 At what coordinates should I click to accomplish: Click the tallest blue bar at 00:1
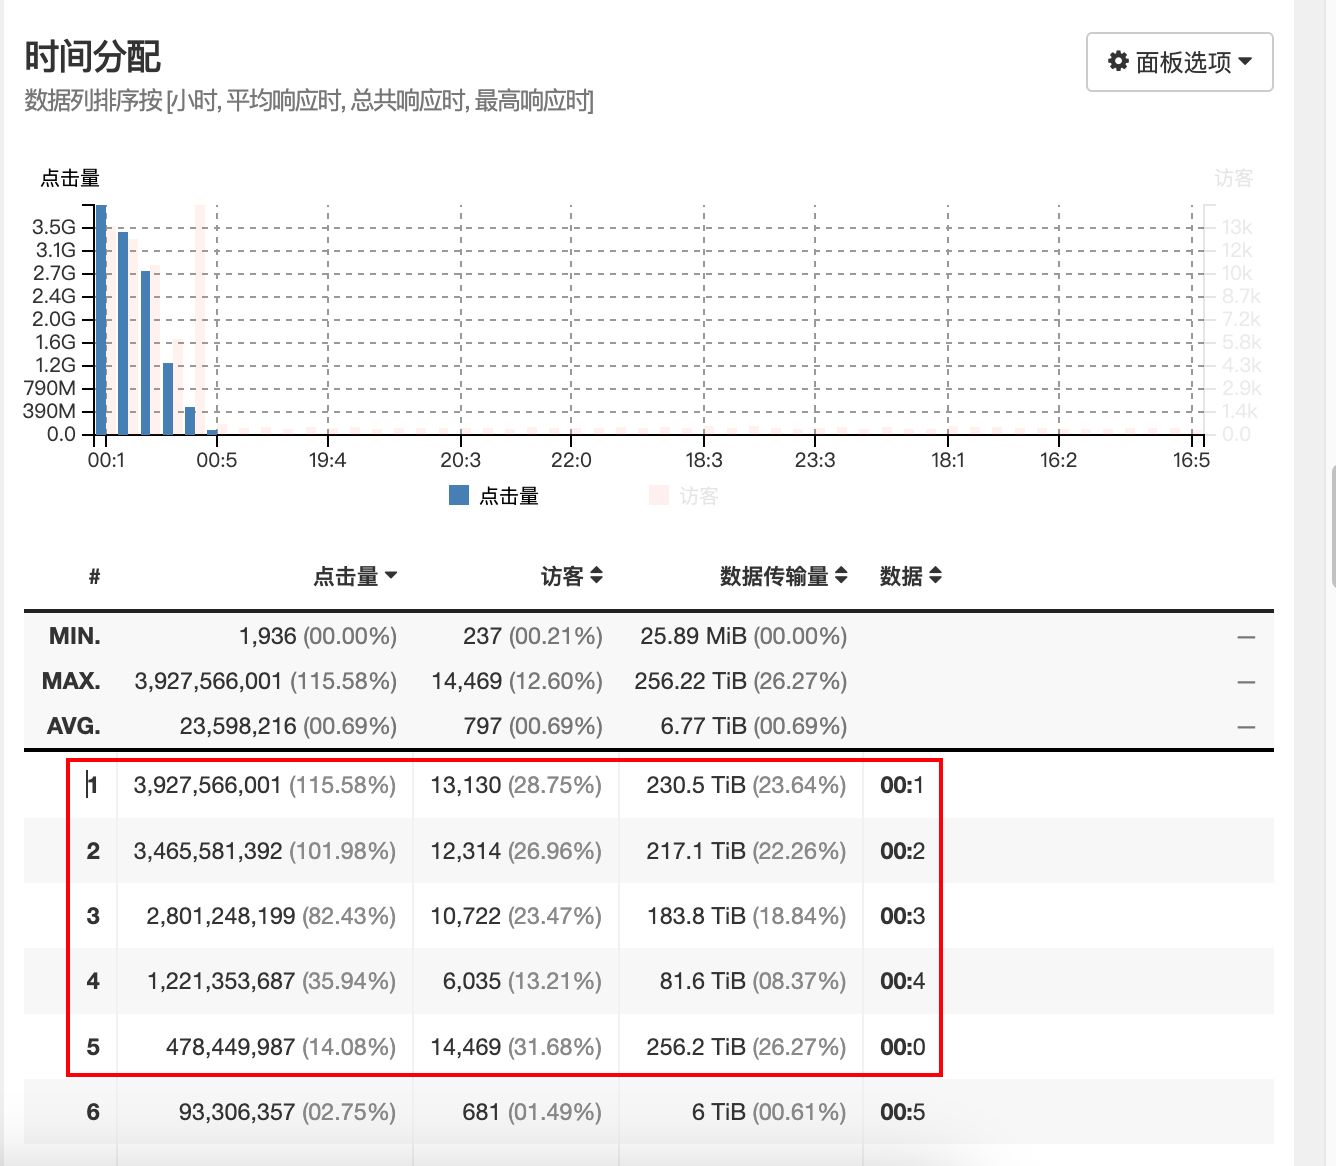[x=101, y=320]
